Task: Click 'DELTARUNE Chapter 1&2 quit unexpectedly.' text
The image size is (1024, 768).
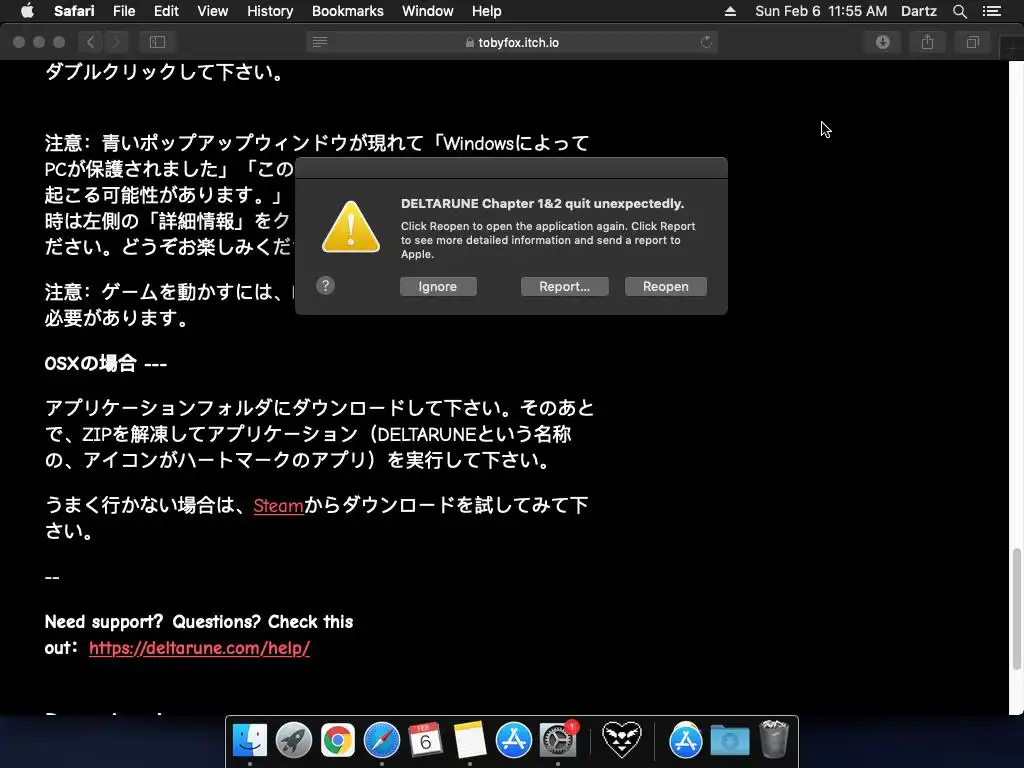Action: (542, 204)
